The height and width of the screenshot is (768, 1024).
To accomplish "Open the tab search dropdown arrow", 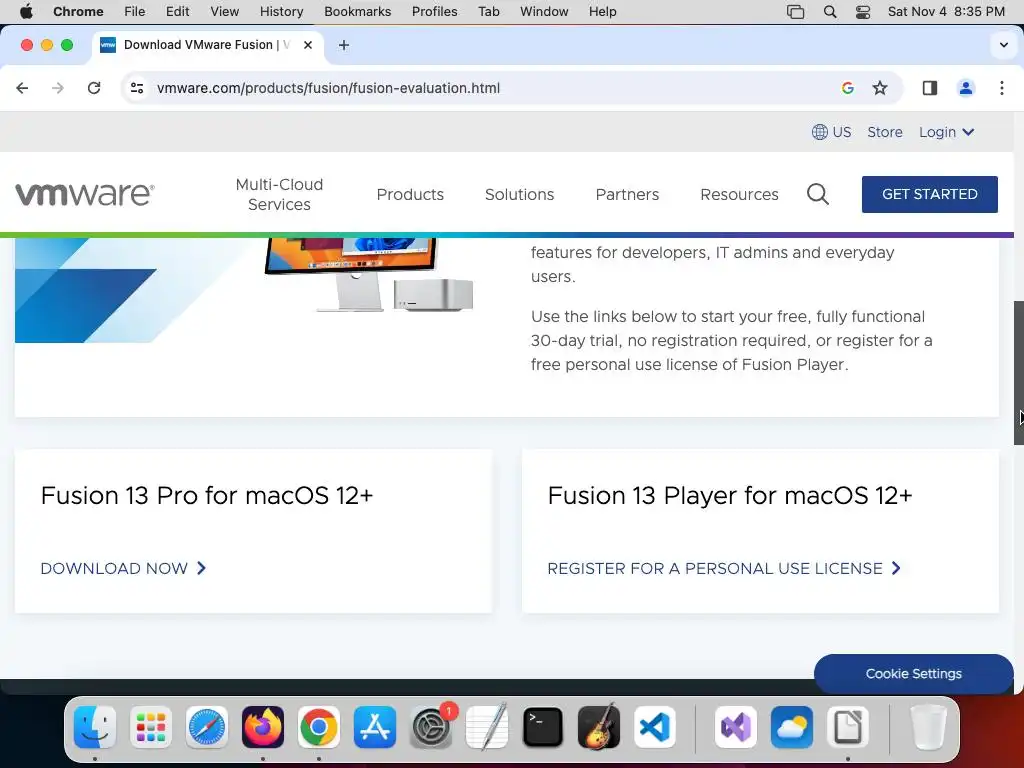I will click(x=1004, y=45).
